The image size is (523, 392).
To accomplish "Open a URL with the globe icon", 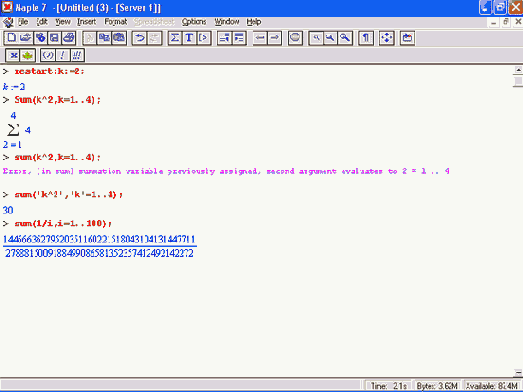I will point(40,38).
